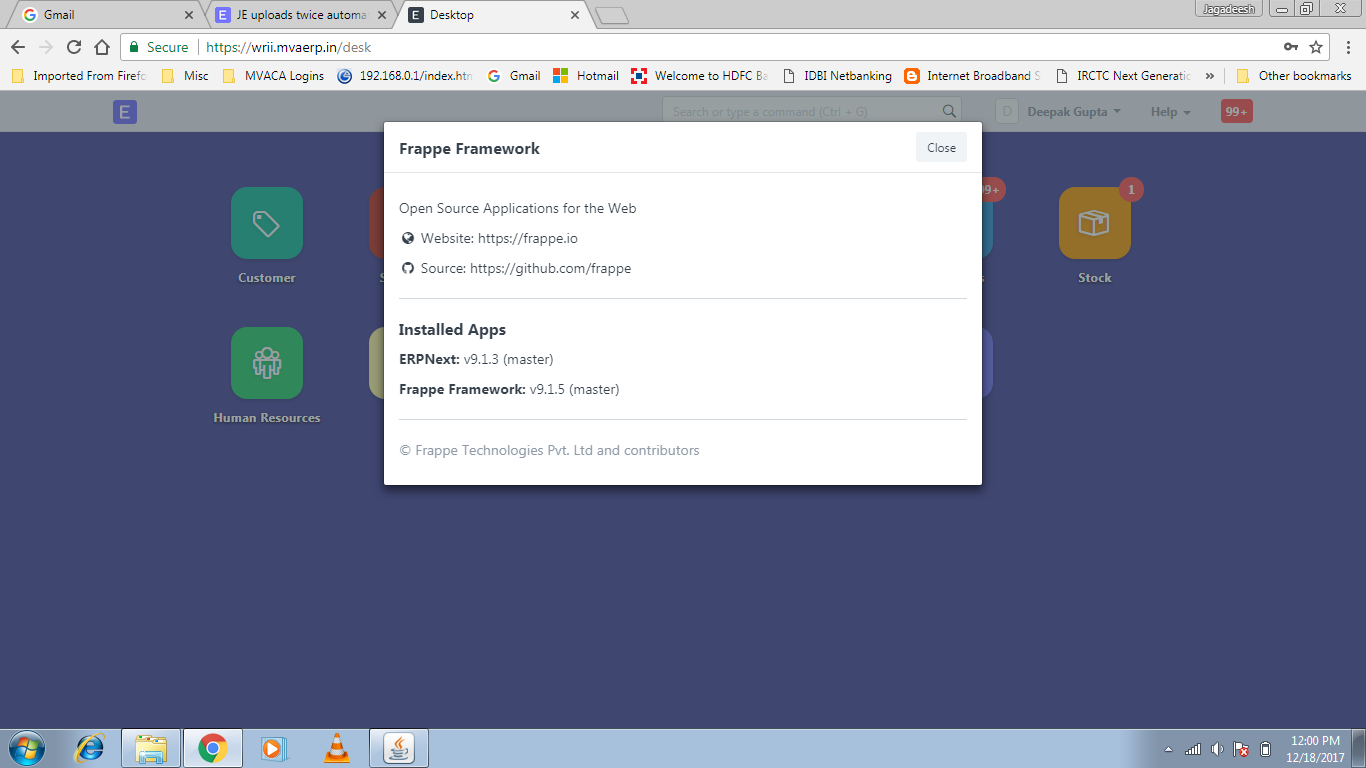Expand the Deepak Gupta user dropdown
This screenshot has width=1366, height=768.
[1074, 112]
